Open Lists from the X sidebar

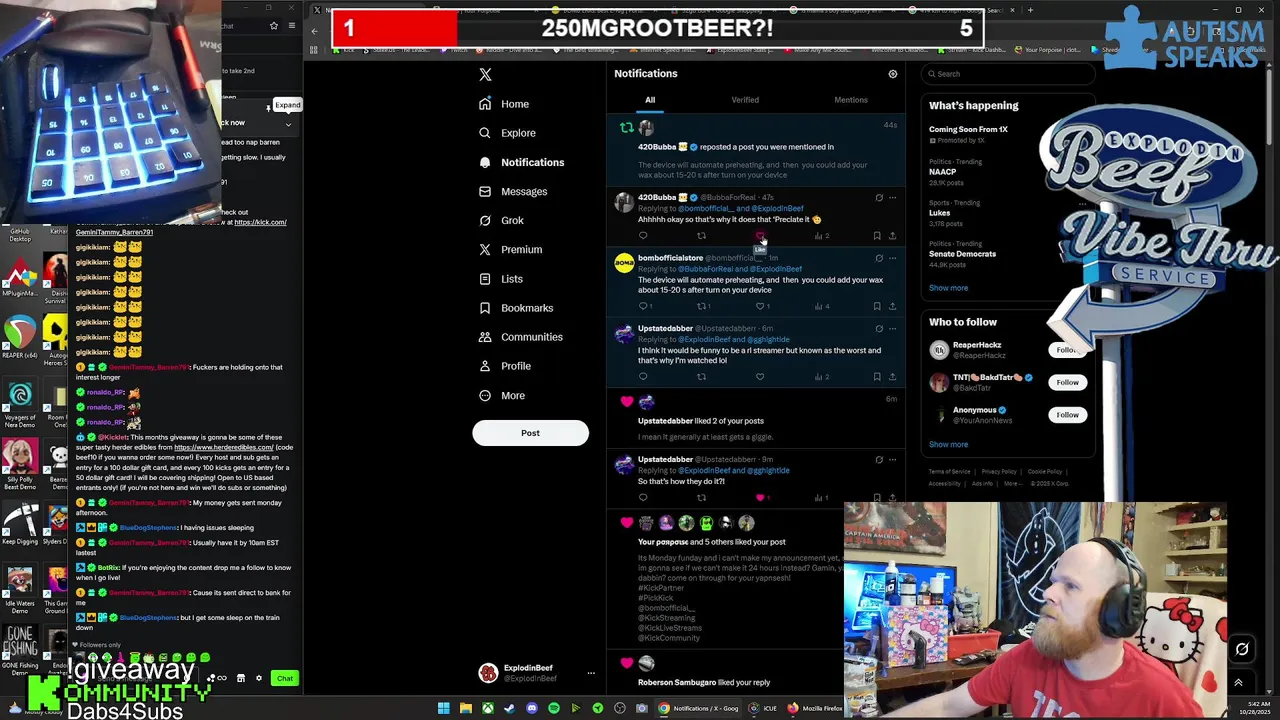[x=501, y=279]
